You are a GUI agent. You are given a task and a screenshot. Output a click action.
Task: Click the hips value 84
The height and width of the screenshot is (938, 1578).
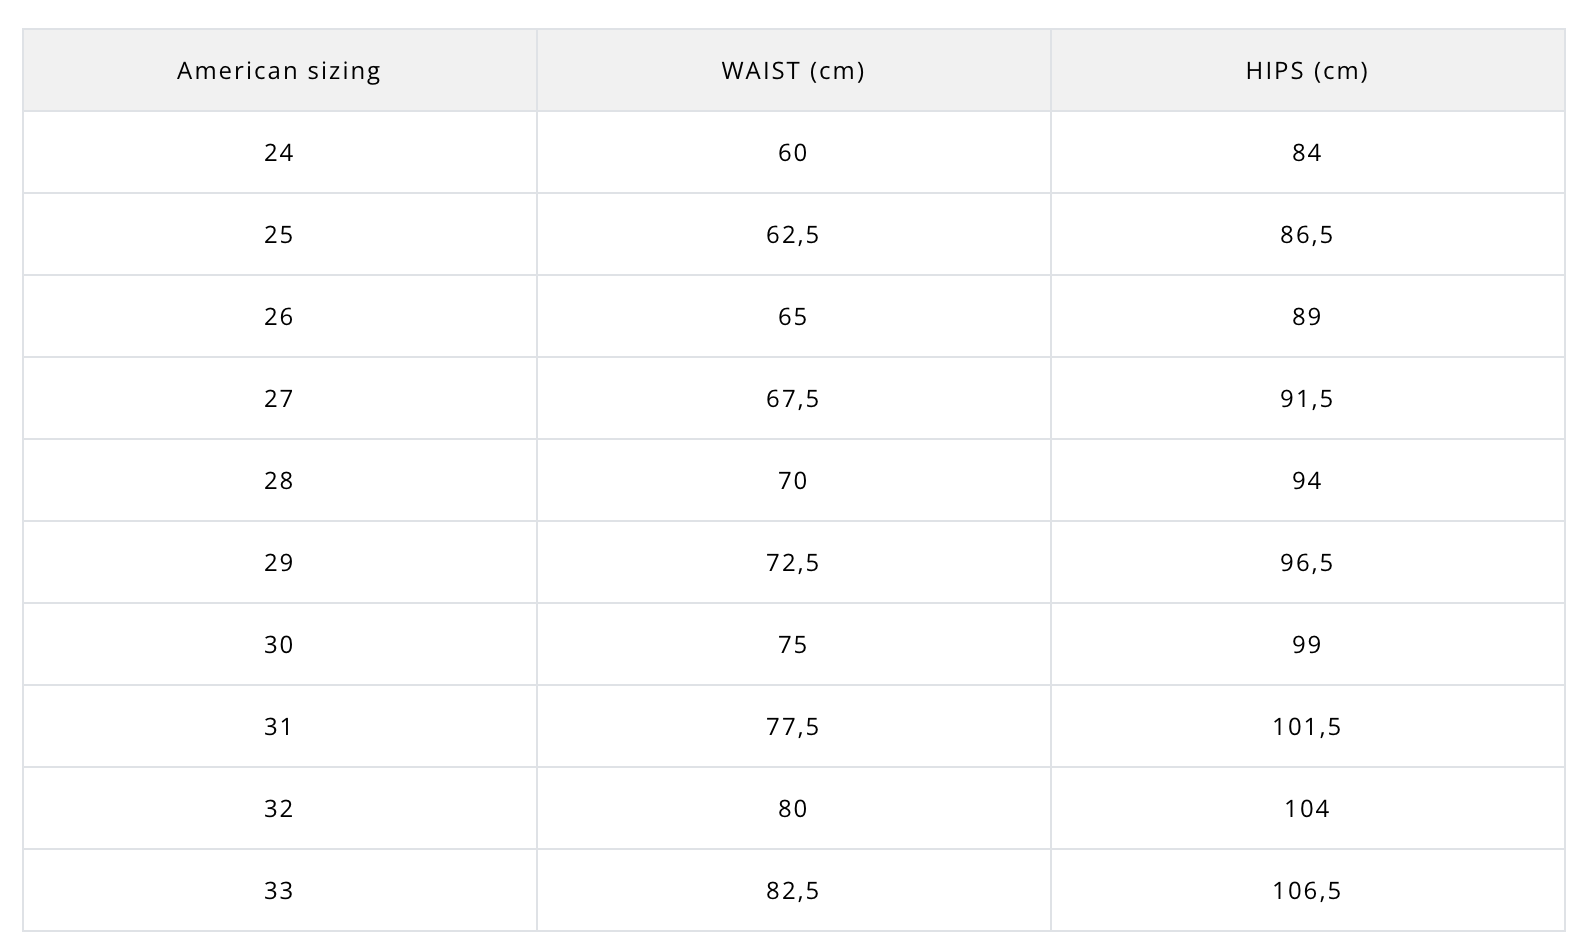1307,152
